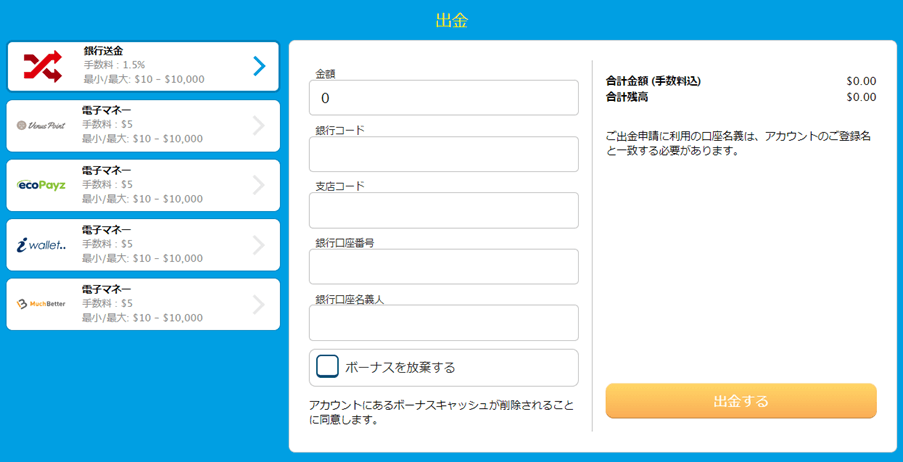Image resolution: width=903 pixels, height=462 pixels.
Task: Expand the ecoPayz row chevron
Action: [x=259, y=185]
